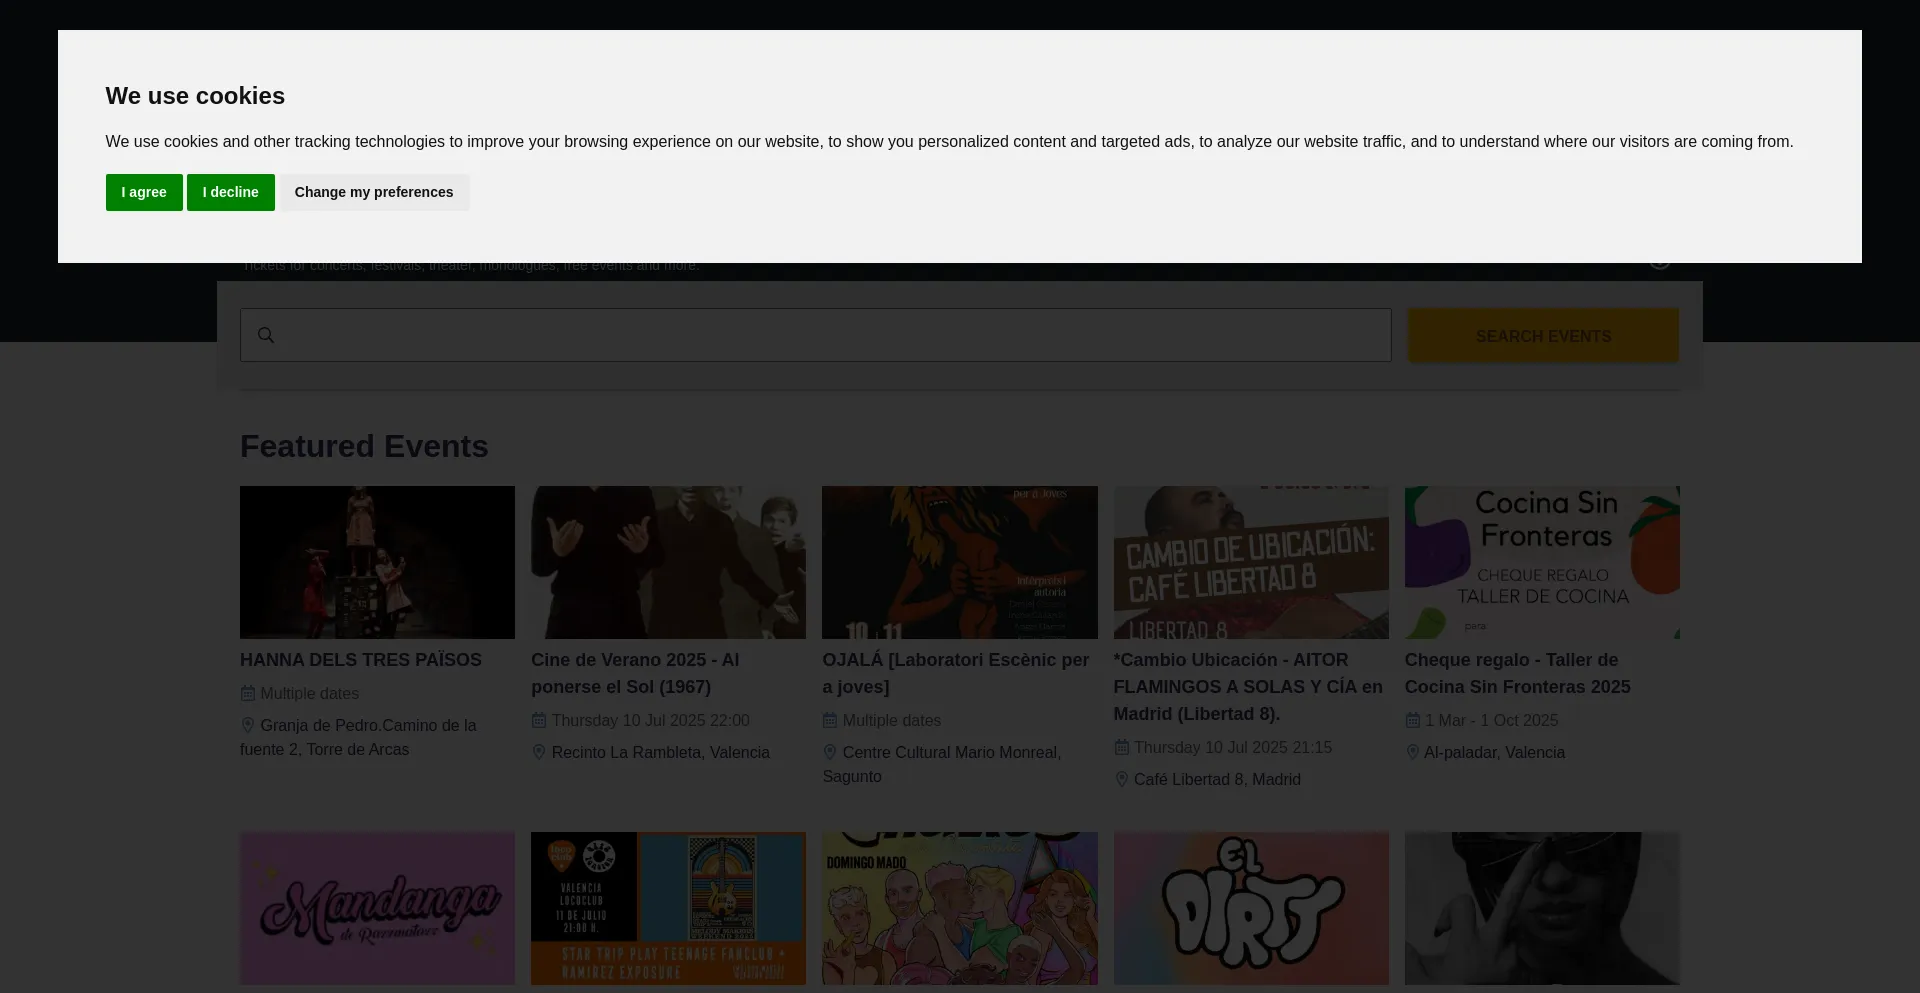The image size is (1920, 993).
Task: Open HANNA DELS TRES PAÏSOS event thumbnail
Action: [377, 562]
